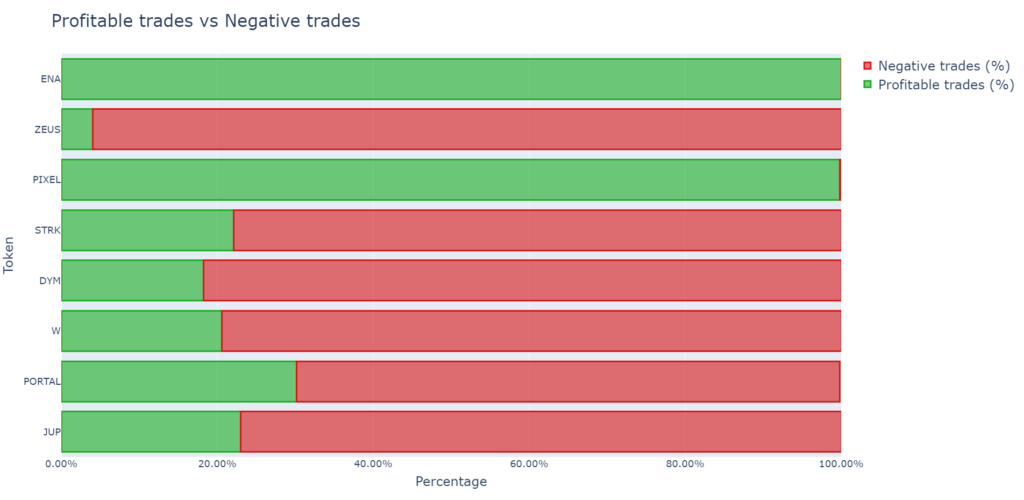
Task: Select the green PIXEL profitable bar
Action: point(450,180)
